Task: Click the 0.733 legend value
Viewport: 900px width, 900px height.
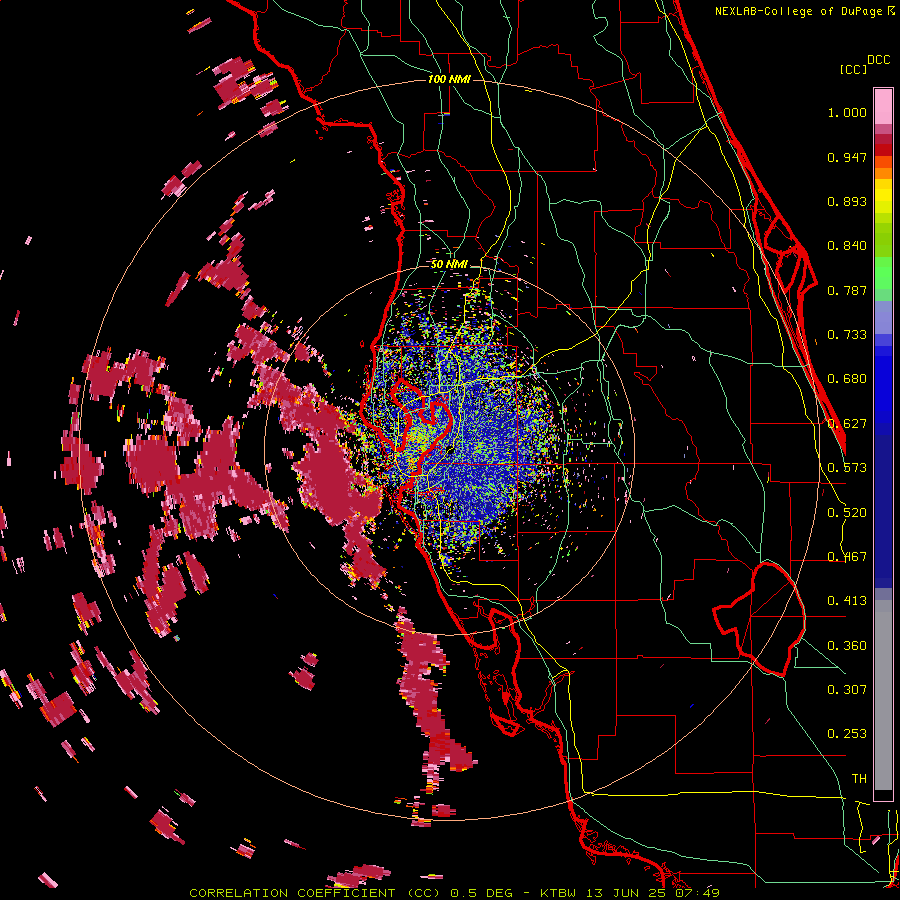Action: 847,335
